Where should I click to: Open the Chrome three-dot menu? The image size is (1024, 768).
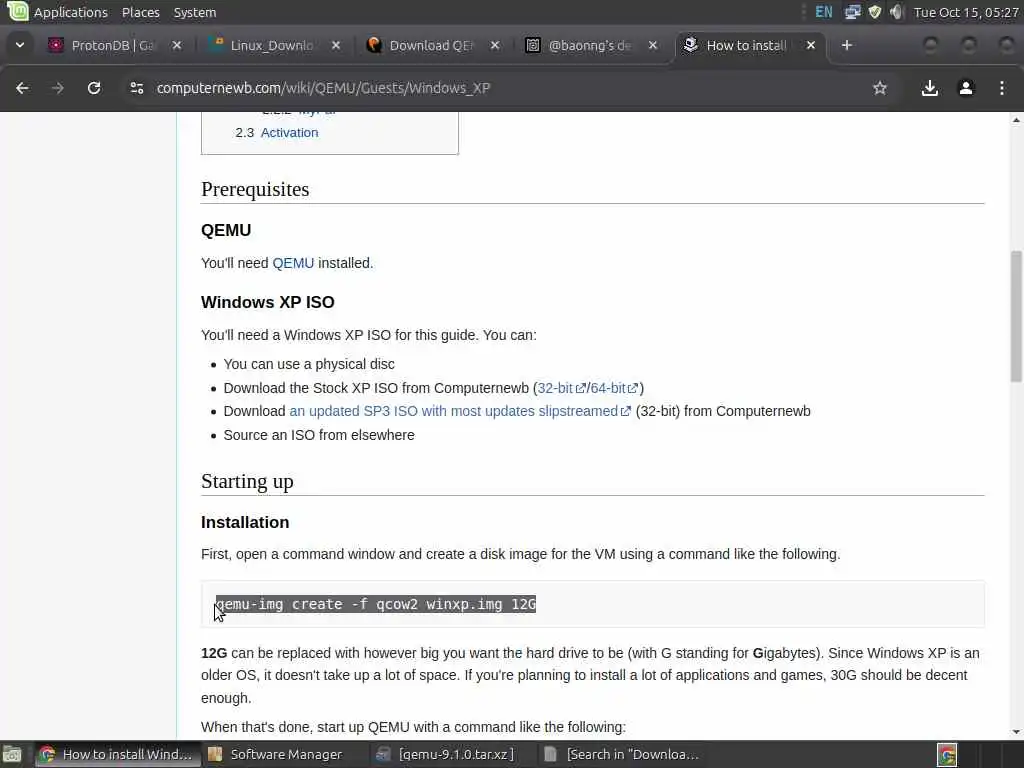1002,88
